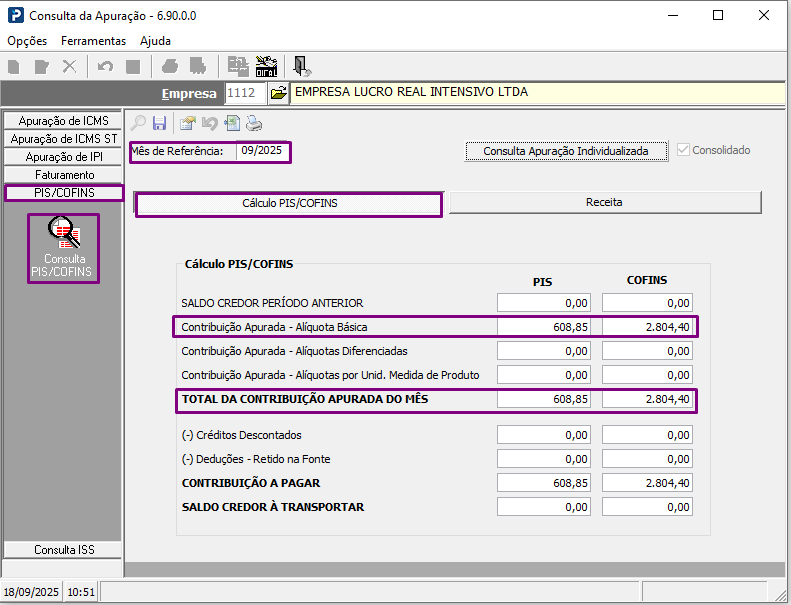
Task: Expand the Apuração de ICMS section
Action: (x=63, y=121)
